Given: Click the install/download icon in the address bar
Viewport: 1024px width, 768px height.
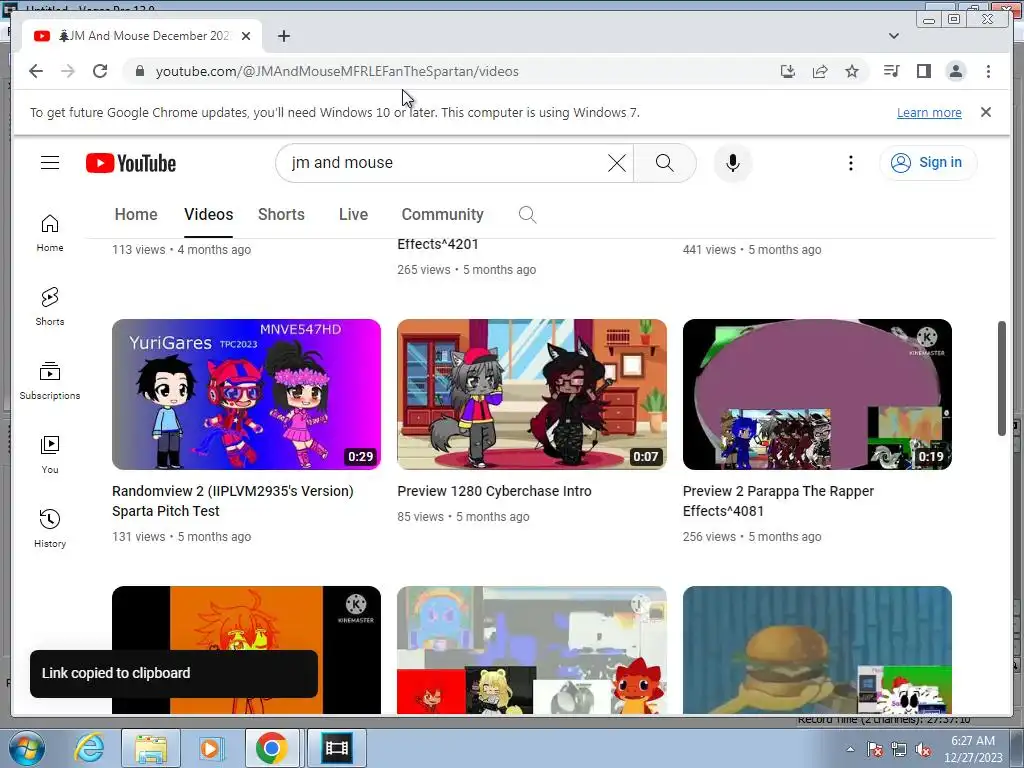Looking at the screenshot, I should (788, 71).
